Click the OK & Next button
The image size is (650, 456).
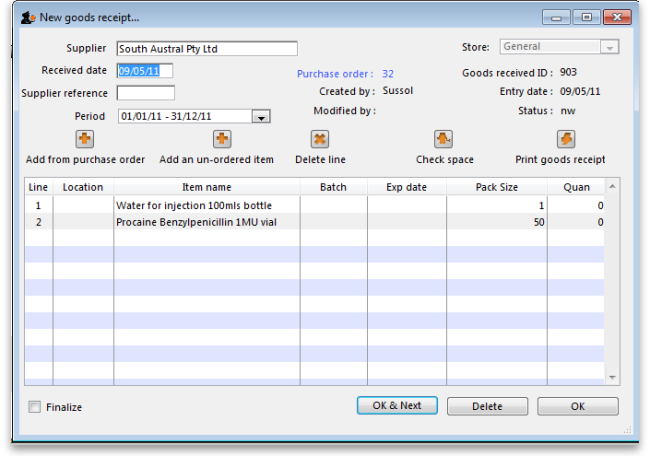(x=397, y=406)
